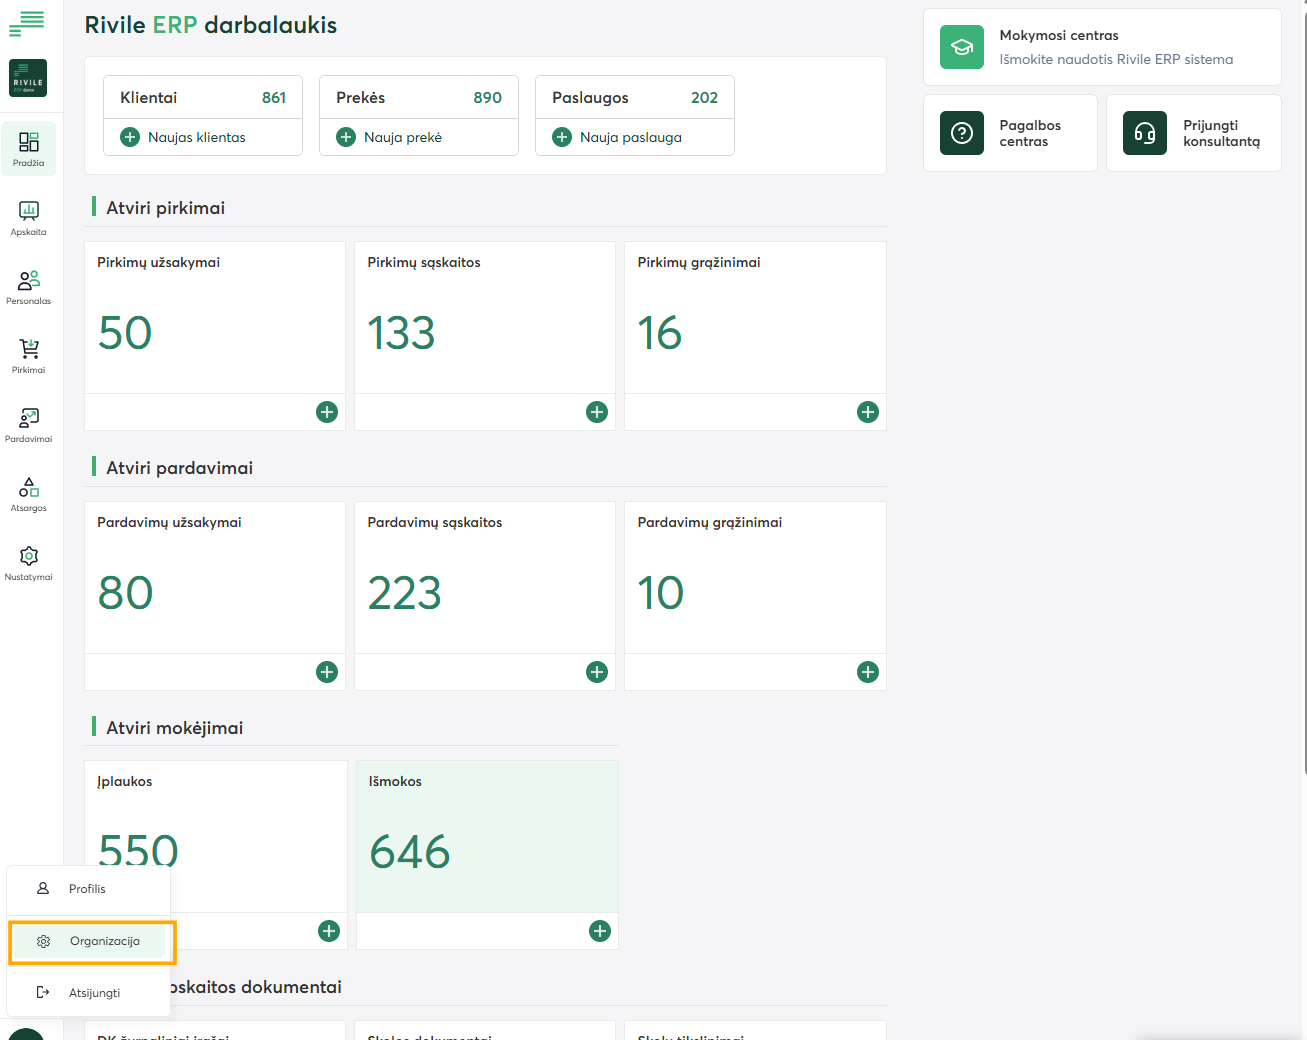Open the Nustatymai settings gear icon
This screenshot has height=1040, width=1307.
coord(28,556)
